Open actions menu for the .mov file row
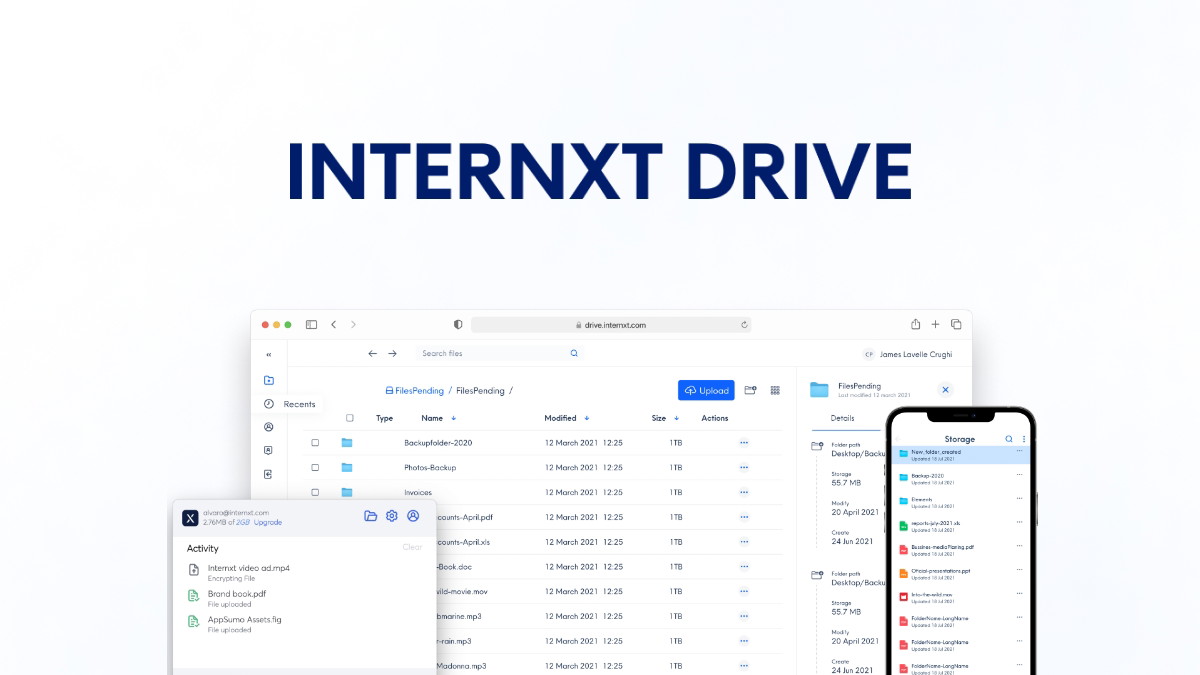The width and height of the screenshot is (1200, 675). pyautogui.click(x=744, y=591)
